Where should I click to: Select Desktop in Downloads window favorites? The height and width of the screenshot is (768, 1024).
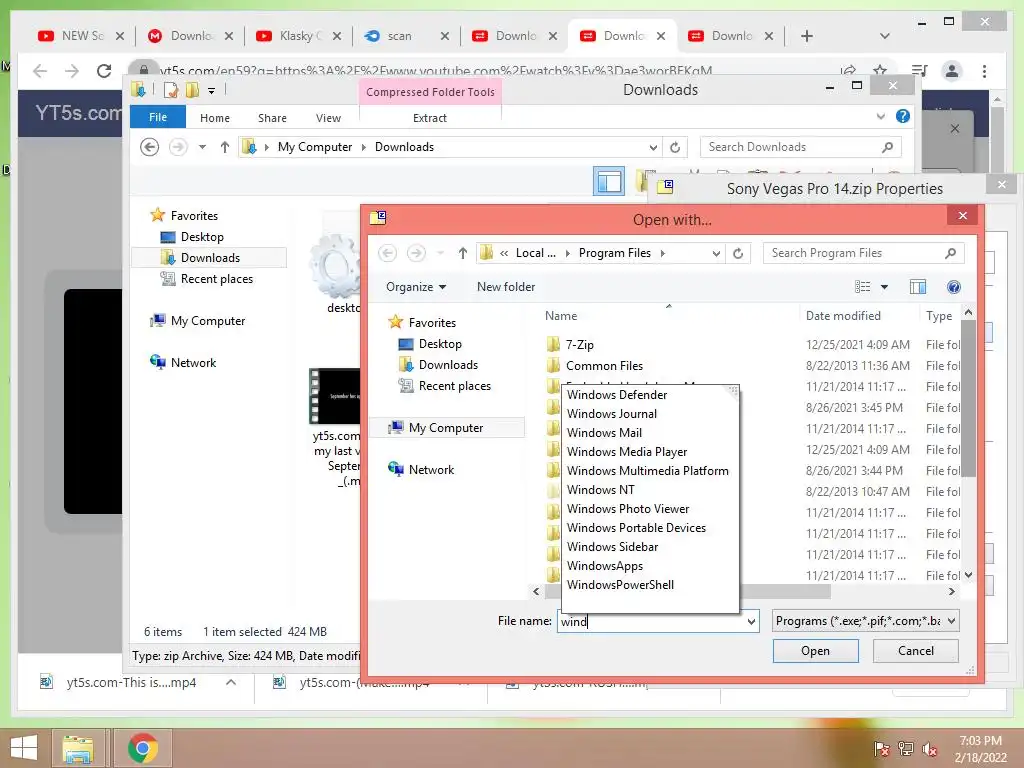[202, 236]
